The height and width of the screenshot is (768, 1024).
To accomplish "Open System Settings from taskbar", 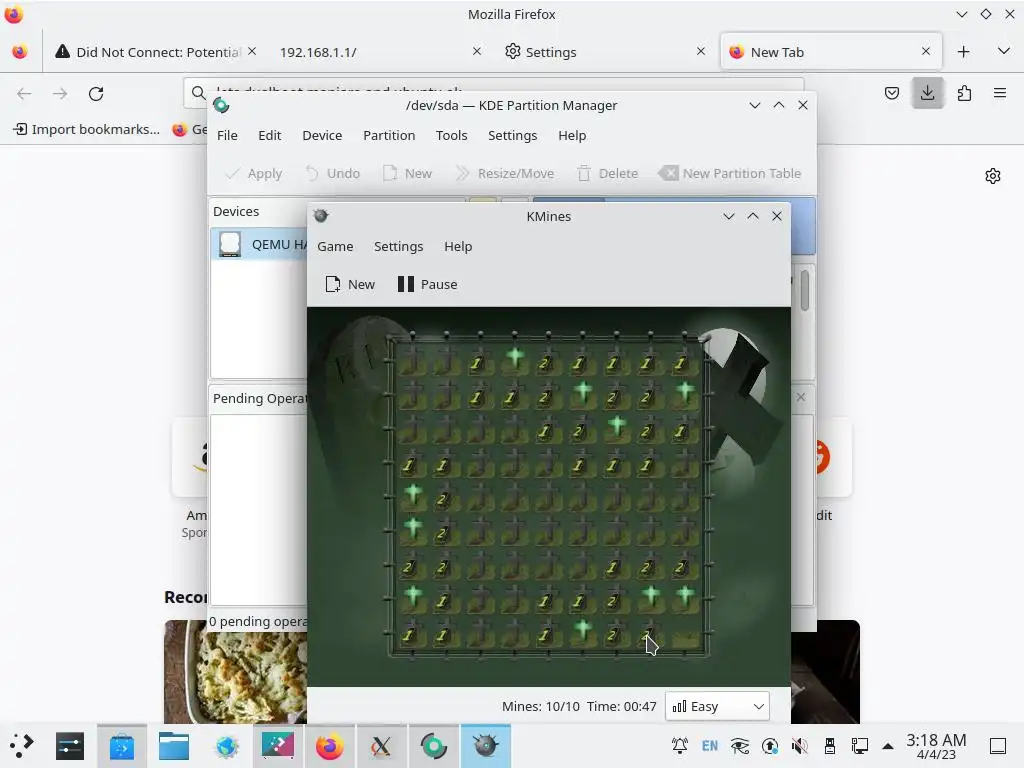I will click(70, 746).
